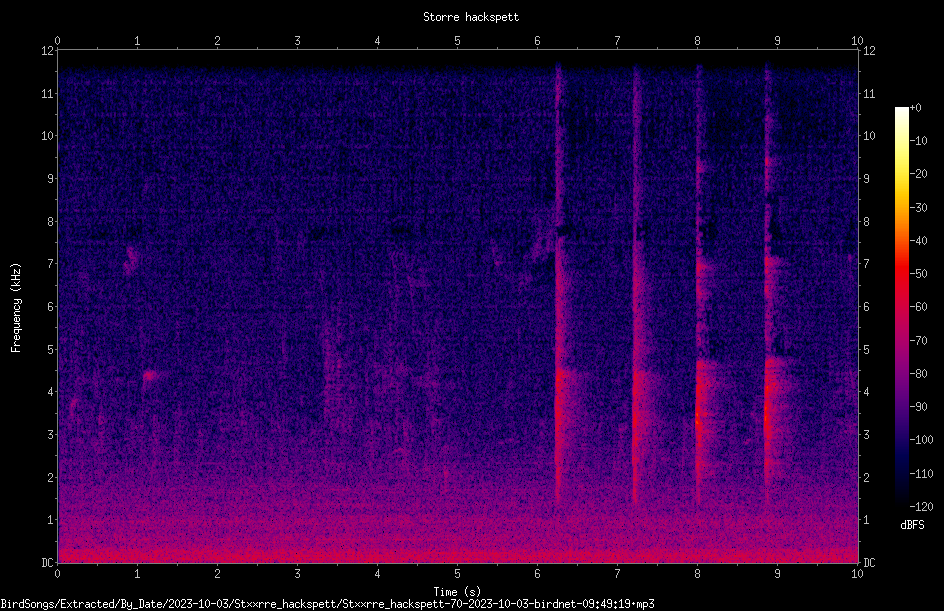Click the '12' tick on the left frequency axis
944x611 pixels.
[x=47, y=51]
